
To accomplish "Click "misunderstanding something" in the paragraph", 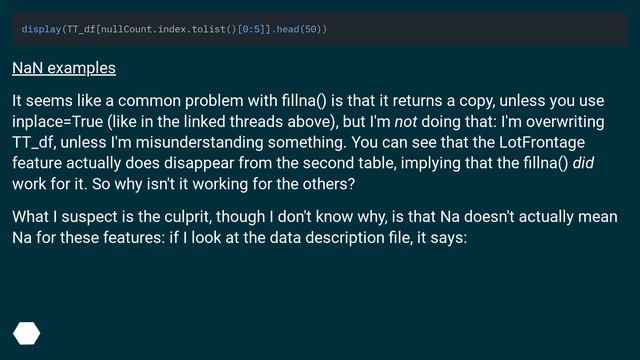I will coord(241,142).
